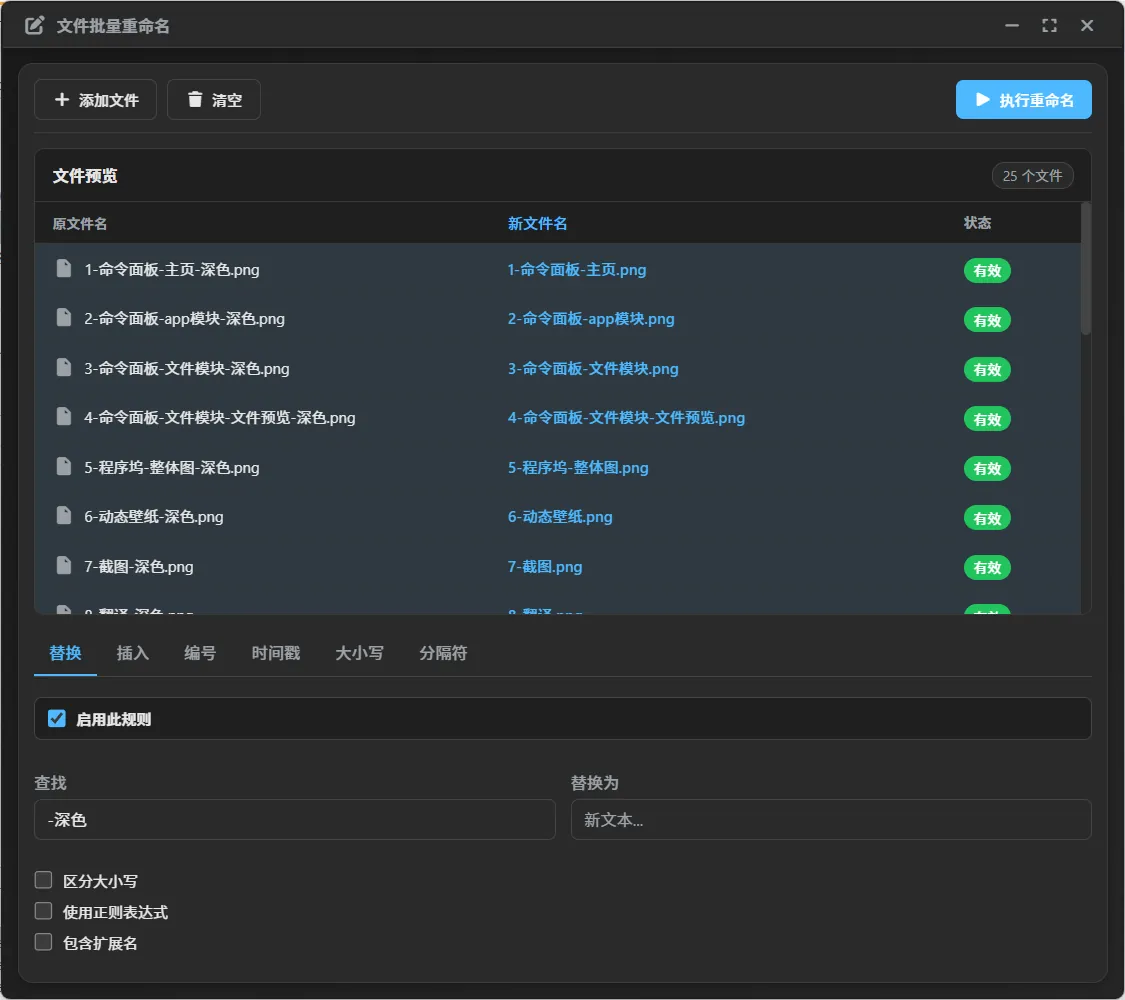Click the 状态 column header

pyautogui.click(x=977, y=223)
